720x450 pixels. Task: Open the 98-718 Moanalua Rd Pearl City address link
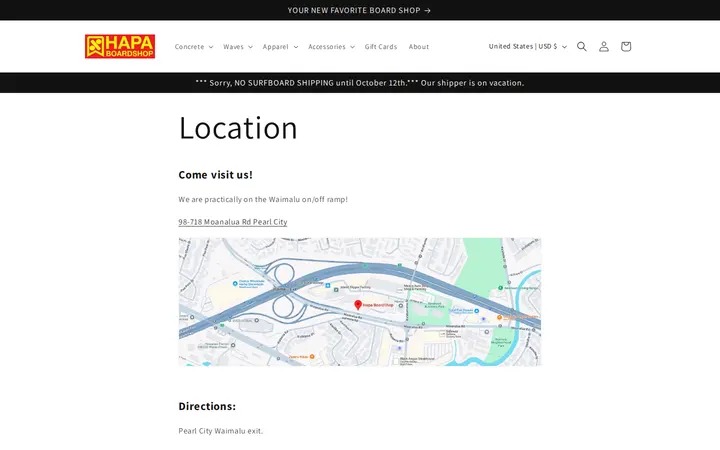pyautogui.click(x=233, y=222)
